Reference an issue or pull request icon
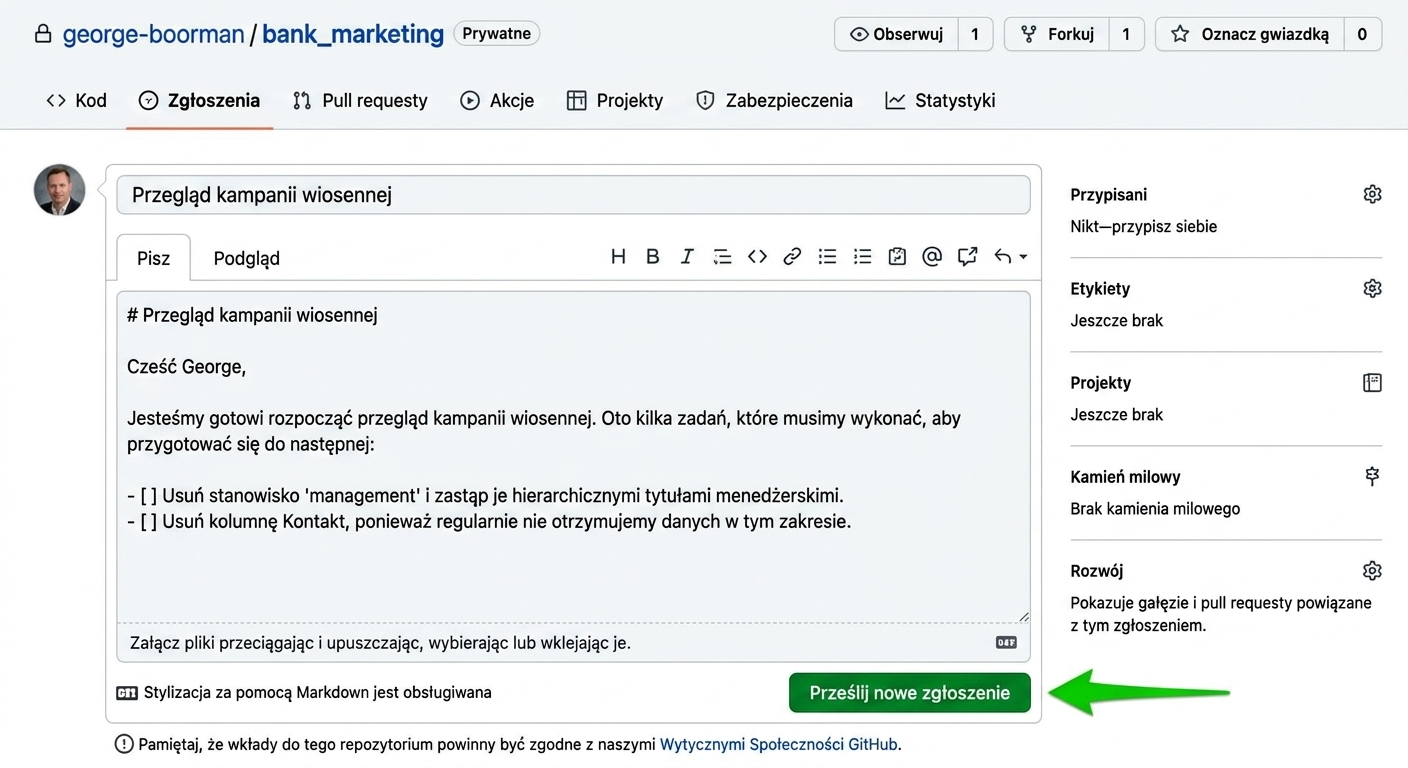The image size is (1408, 768). (x=967, y=257)
